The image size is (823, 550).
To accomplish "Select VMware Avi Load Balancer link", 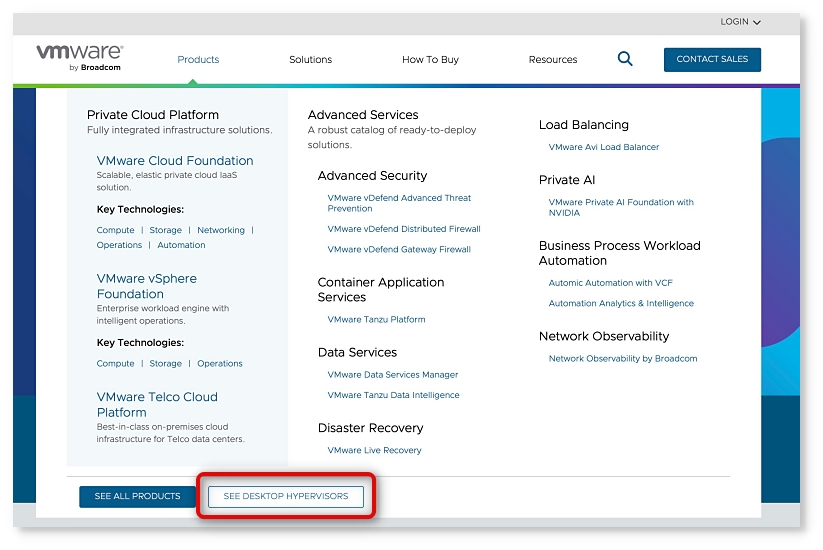I will click(604, 147).
